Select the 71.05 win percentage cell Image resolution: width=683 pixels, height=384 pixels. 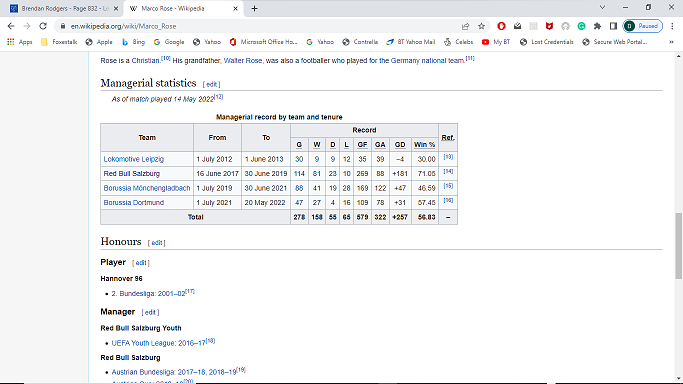click(x=426, y=173)
